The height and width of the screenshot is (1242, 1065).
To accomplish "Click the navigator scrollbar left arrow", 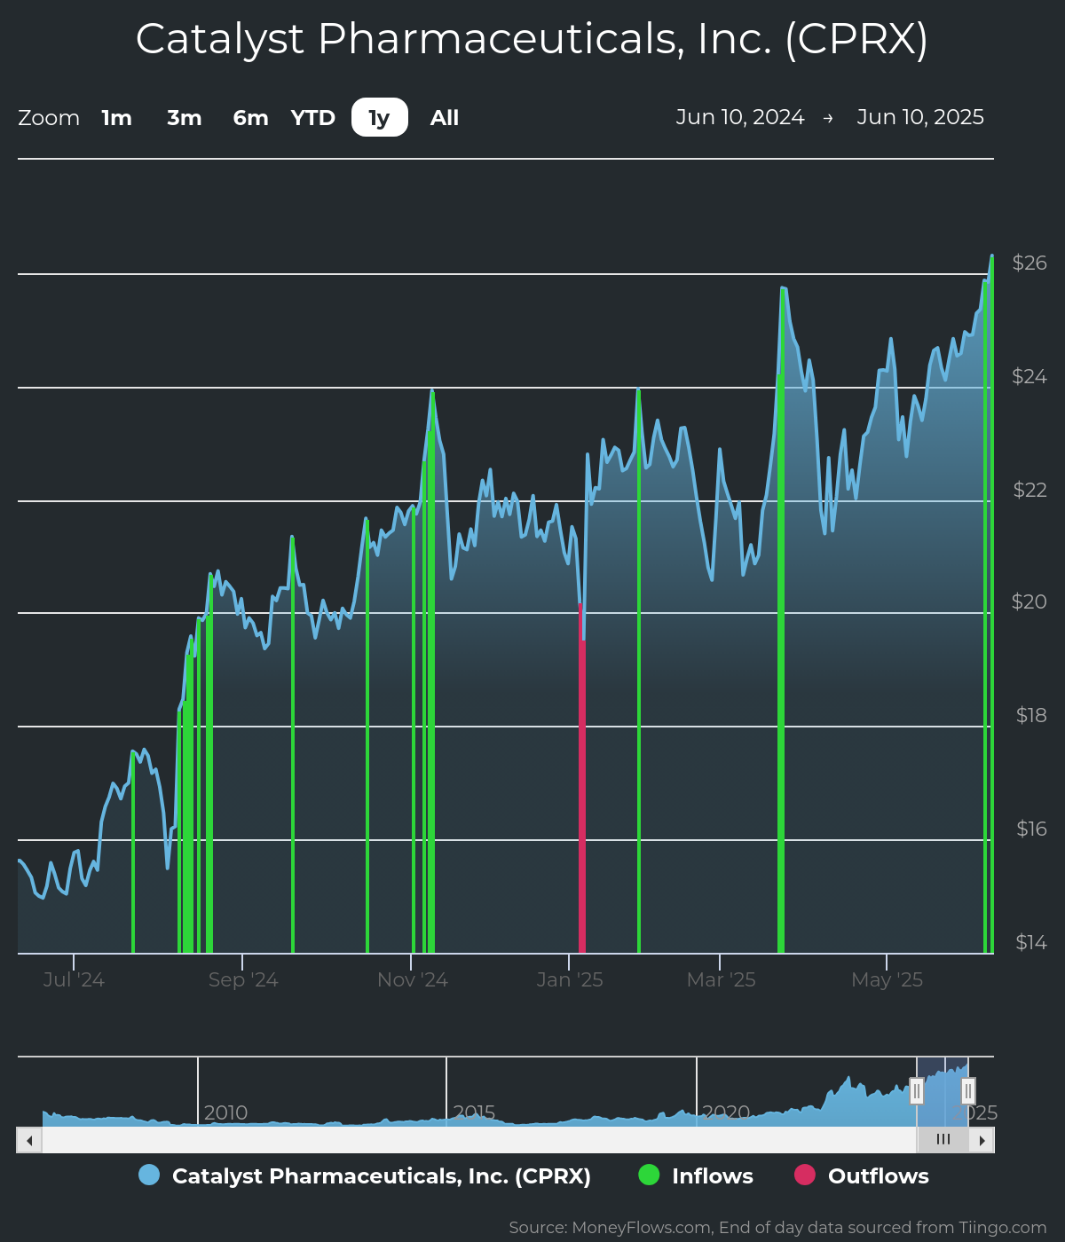I will click(29, 1140).
